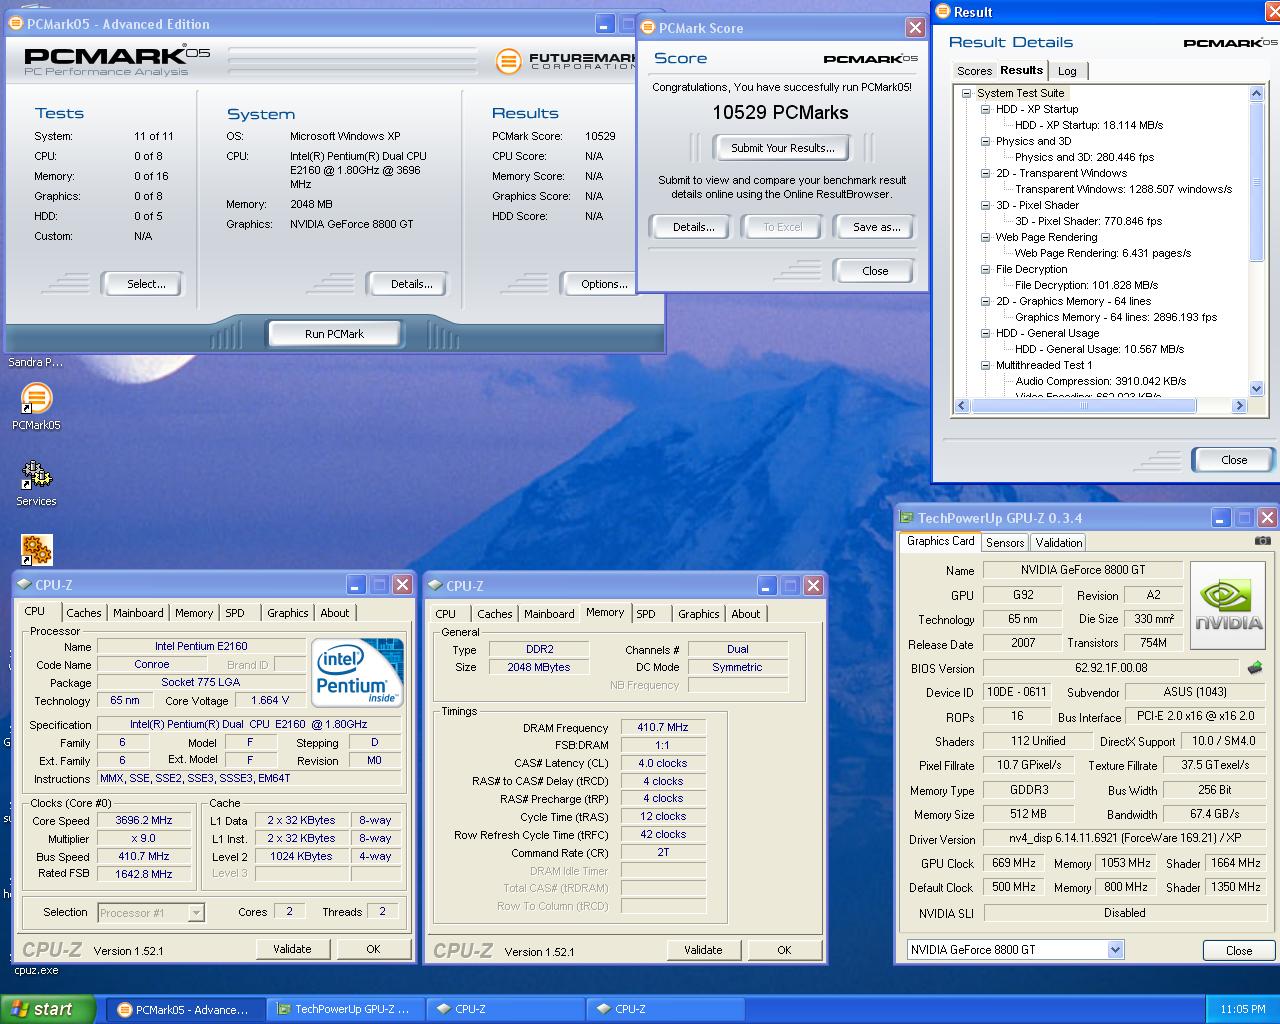The width and height of the screenshot is (1280, 1024).
Task: Click the title bar icon of the Result window
Action: click(943, 12)
